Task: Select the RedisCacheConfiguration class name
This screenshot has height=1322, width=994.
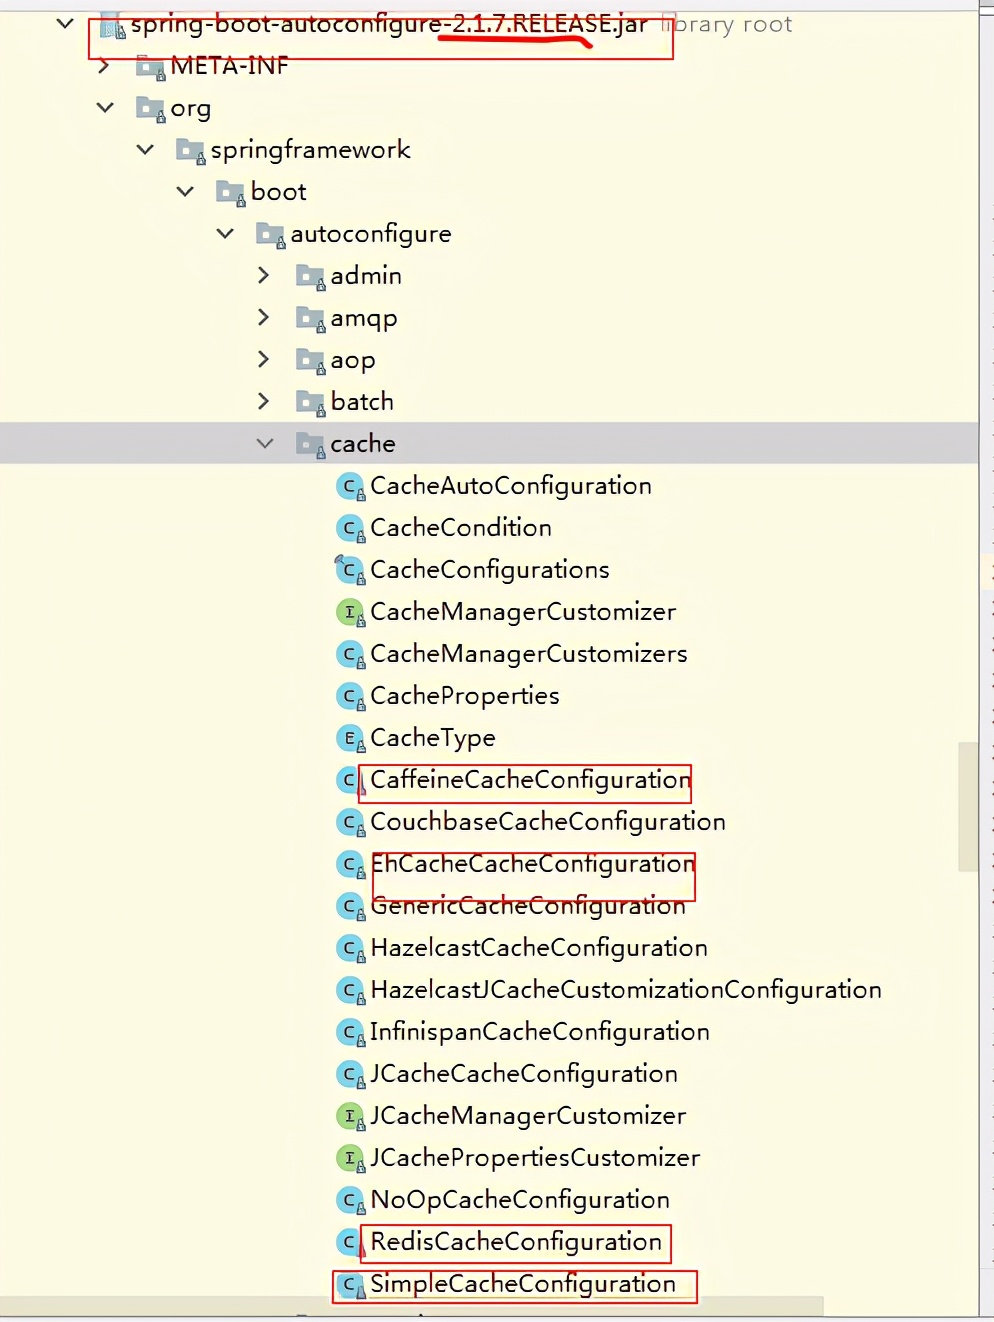Action: coord(516,1243)
